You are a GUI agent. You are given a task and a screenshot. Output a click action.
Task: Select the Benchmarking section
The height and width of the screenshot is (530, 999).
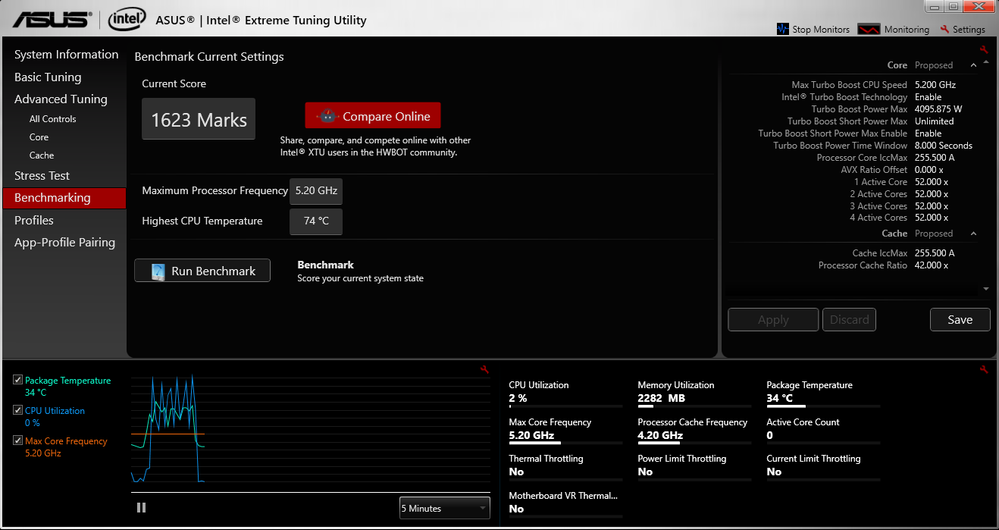coord(64,198)
